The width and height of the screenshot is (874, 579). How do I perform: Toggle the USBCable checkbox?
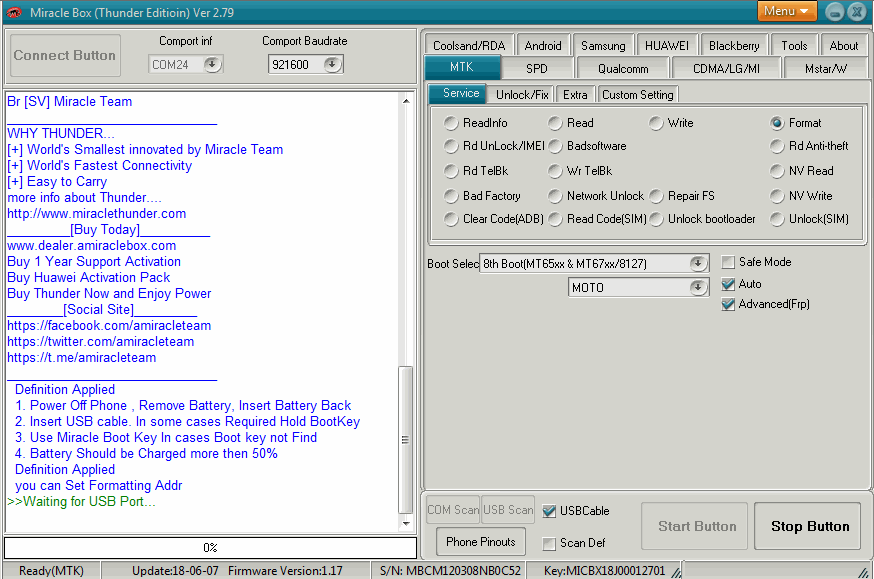tap(549, 511)
